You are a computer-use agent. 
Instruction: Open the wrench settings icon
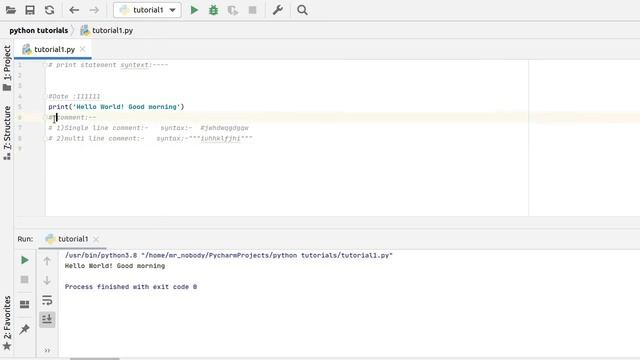pyautogui.click(x=278, y=10)
